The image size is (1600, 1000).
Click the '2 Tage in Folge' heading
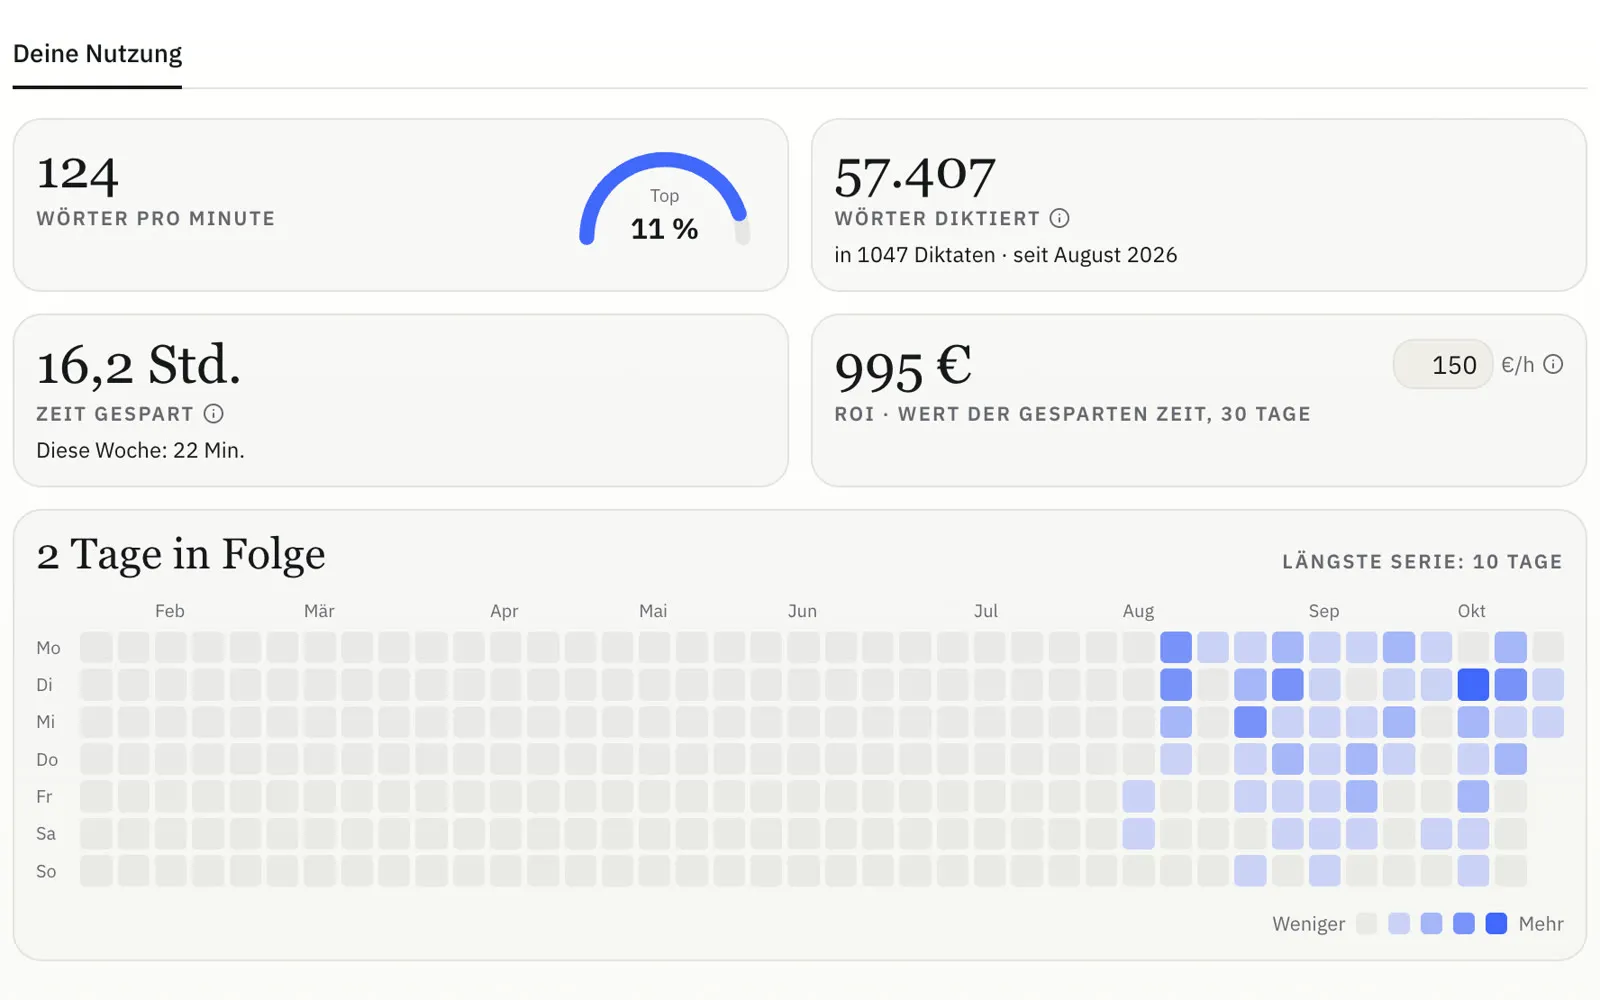(x=181, y=554)
